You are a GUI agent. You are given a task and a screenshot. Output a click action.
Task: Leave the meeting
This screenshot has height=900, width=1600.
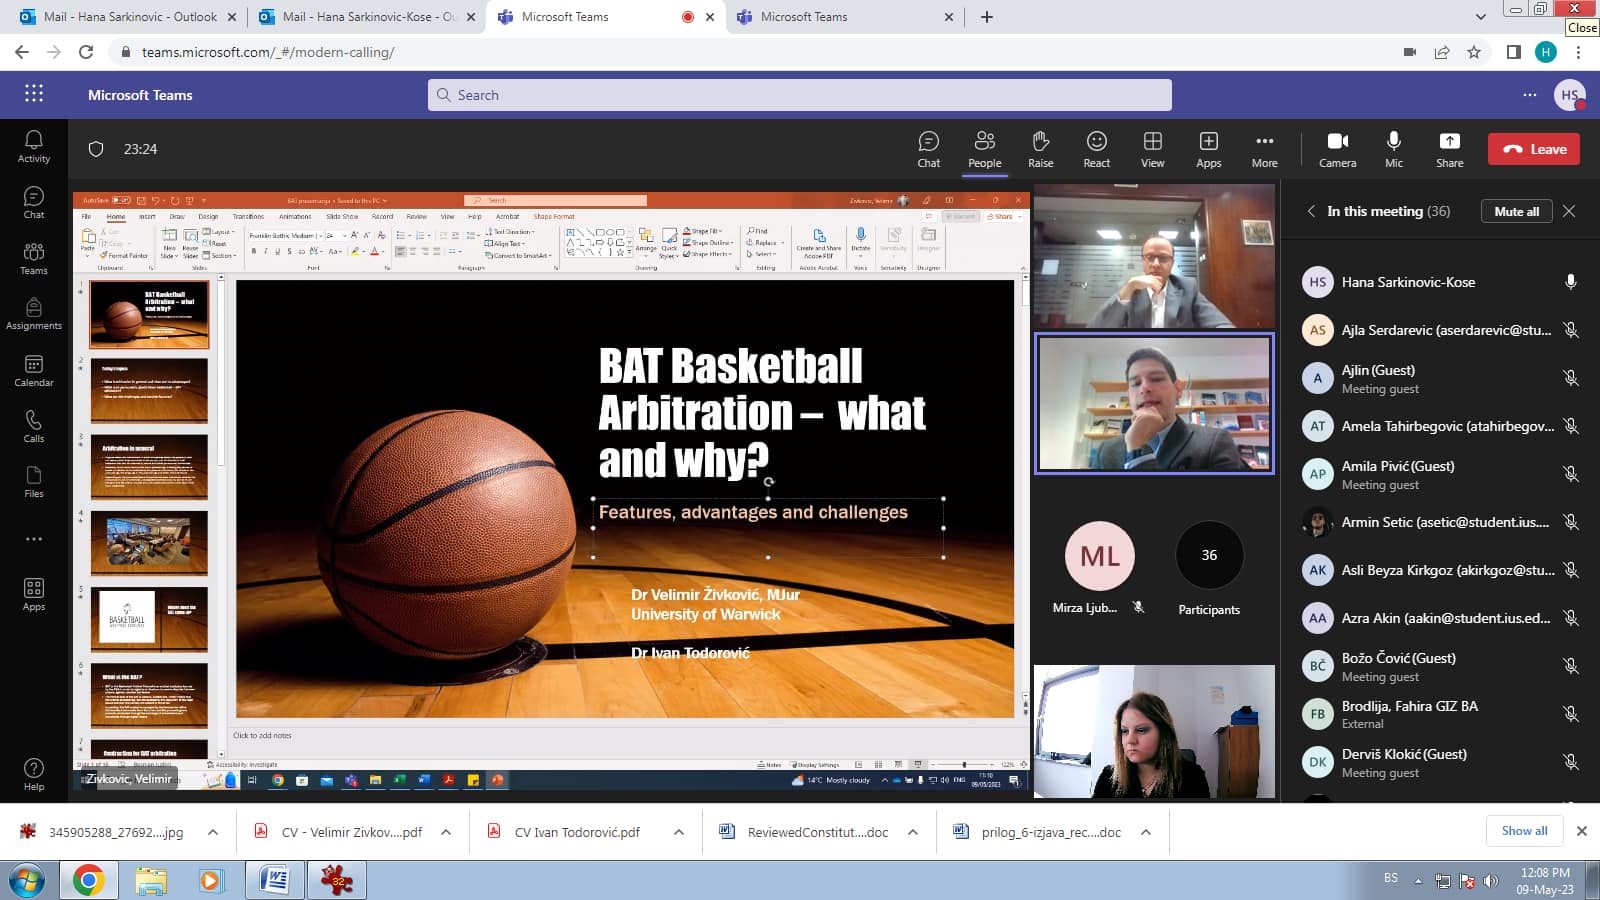(1533, 149)
